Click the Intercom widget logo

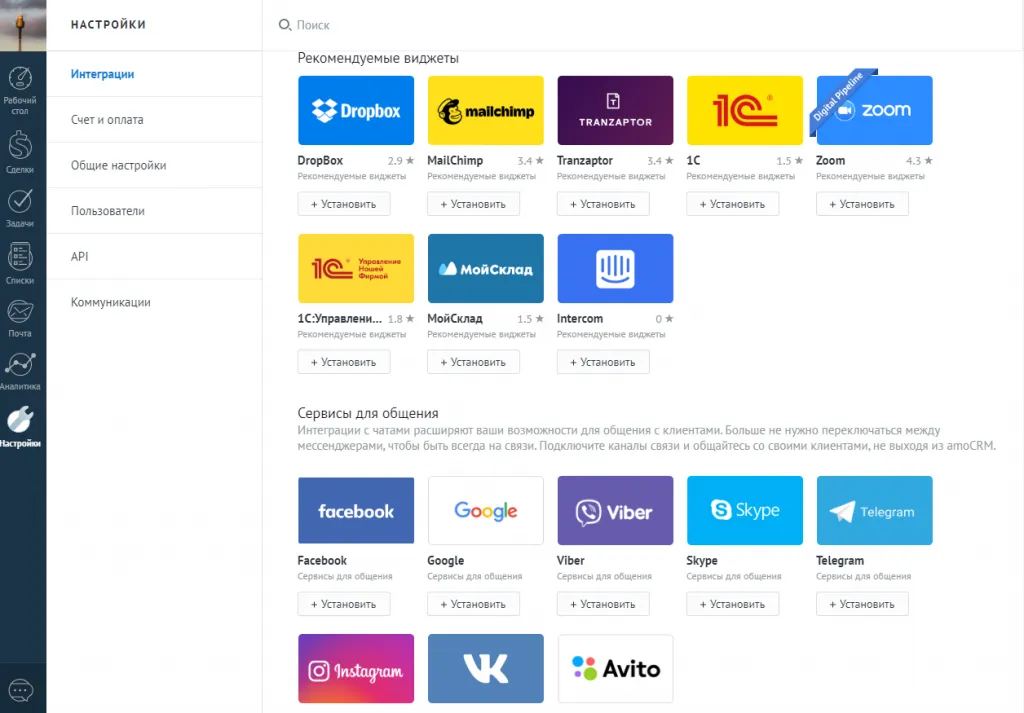[x=615, y=268]
